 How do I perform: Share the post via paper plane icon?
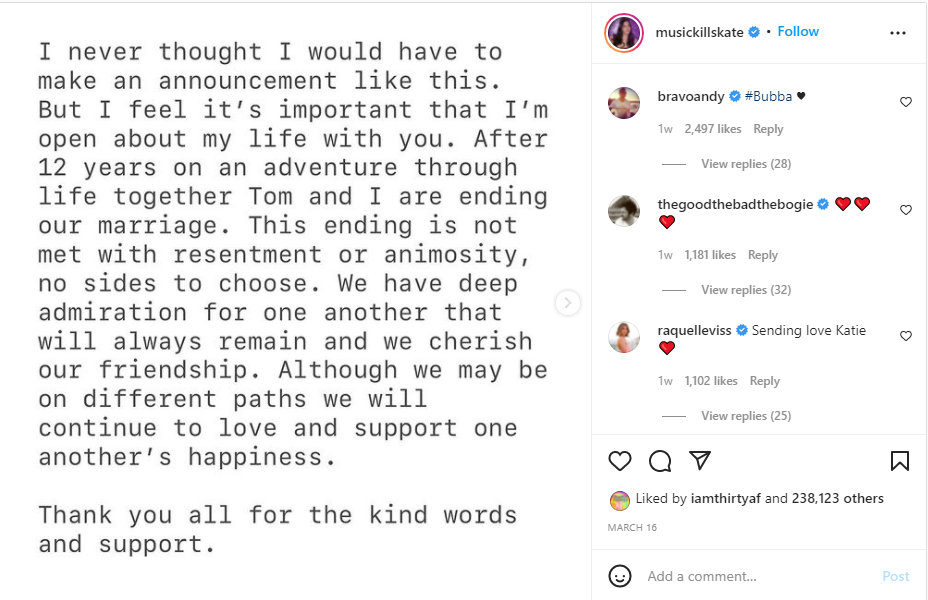(x=700, y=461)
